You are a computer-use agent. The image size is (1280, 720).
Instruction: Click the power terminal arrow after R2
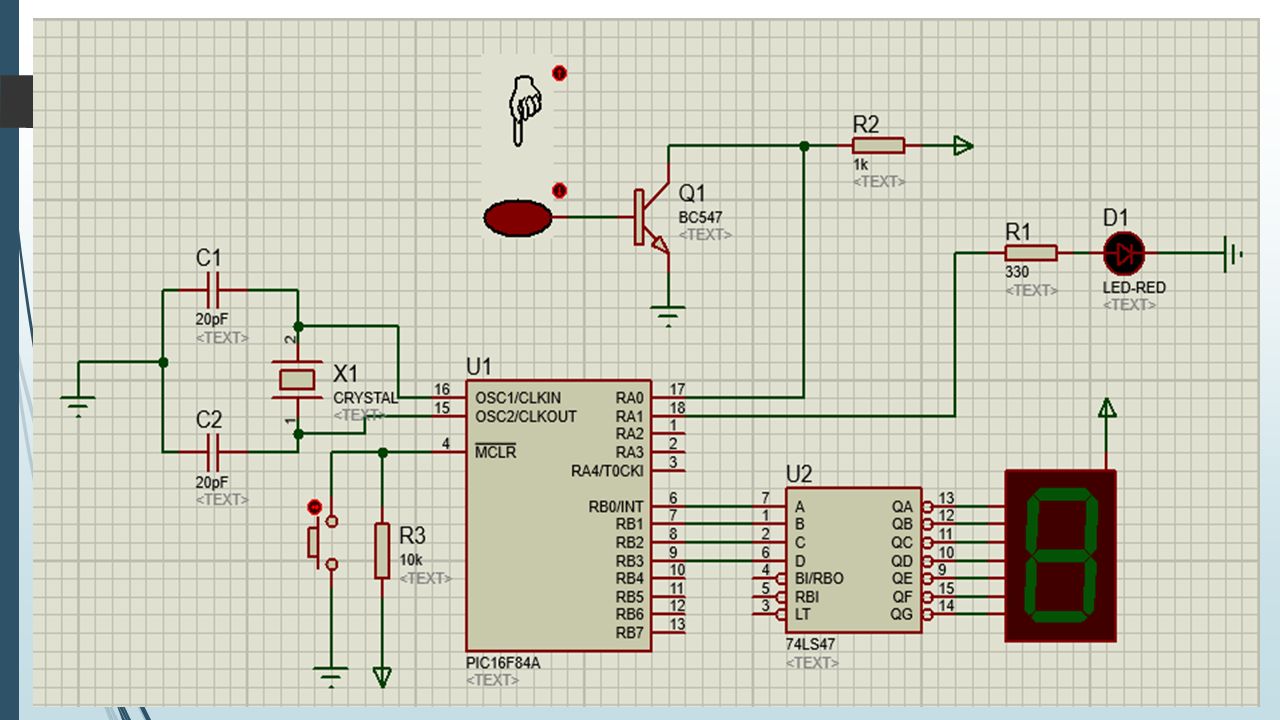(961, 146)
